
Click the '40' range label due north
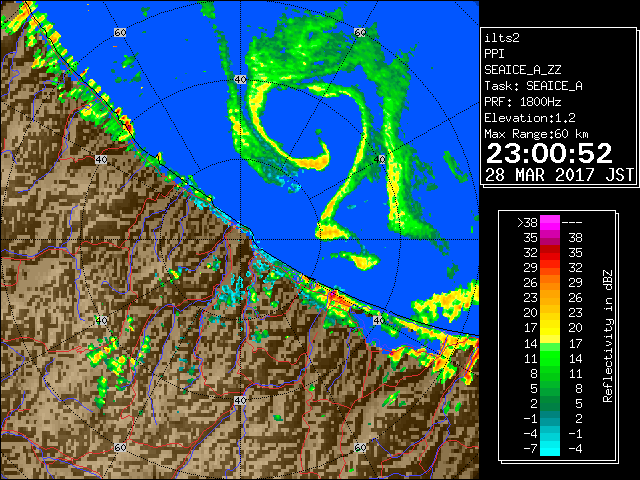pos(240,79)
